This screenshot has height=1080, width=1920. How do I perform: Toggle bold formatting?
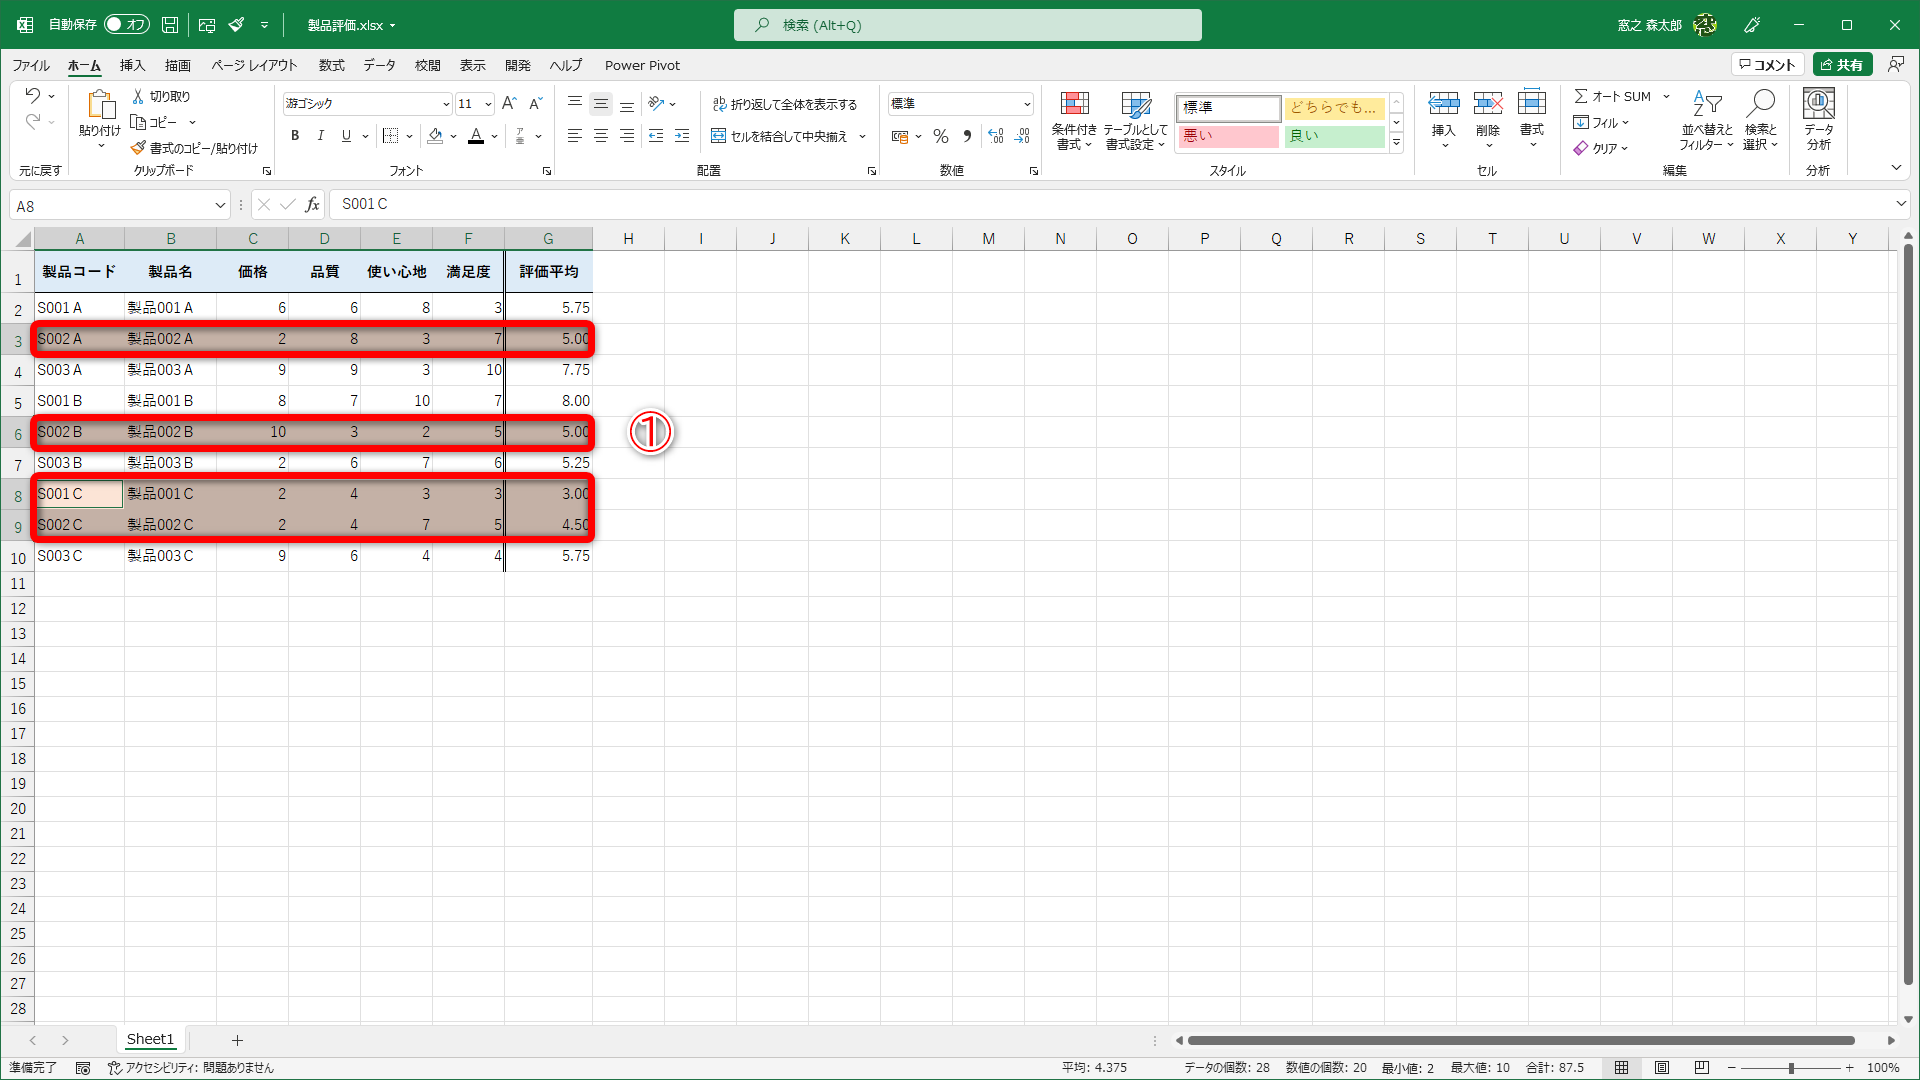[x=295, y=136]
